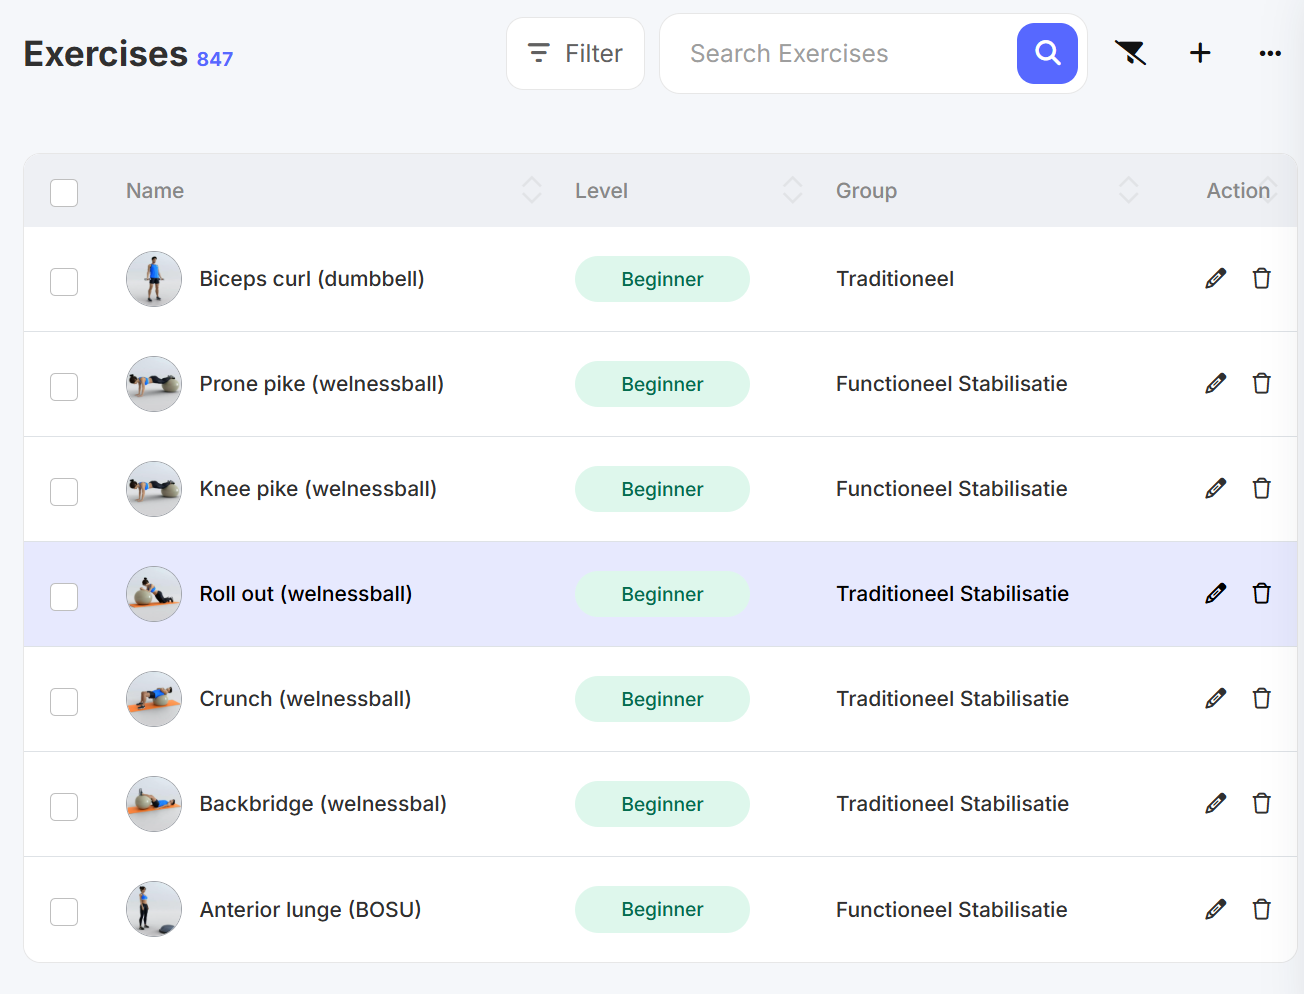Screen dimensions: 1304x994
Task: Toggle the select-all checkbox in header
Action: point(64,192)
